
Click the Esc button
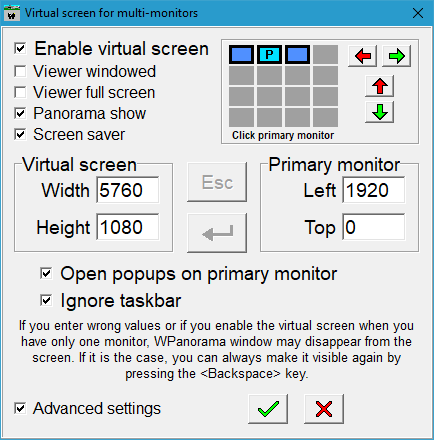pyautogui.click(x=217, y=182)
